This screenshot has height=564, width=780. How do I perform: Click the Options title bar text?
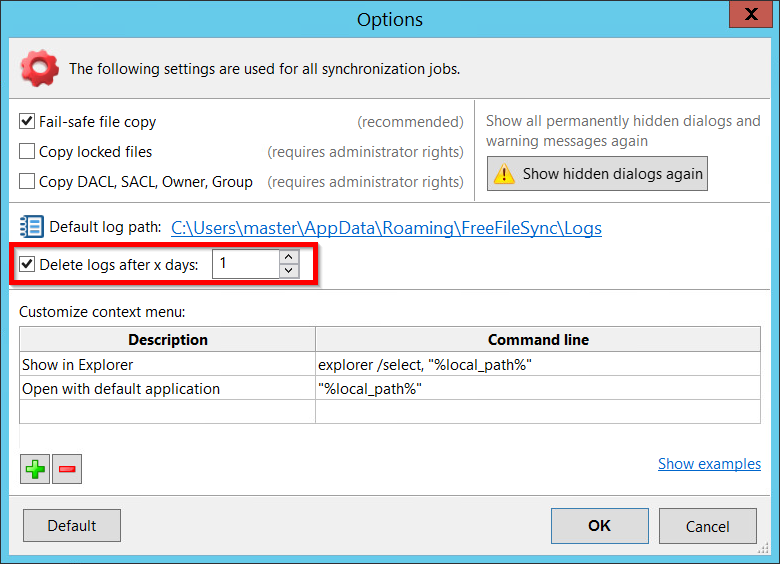point(390,19)
